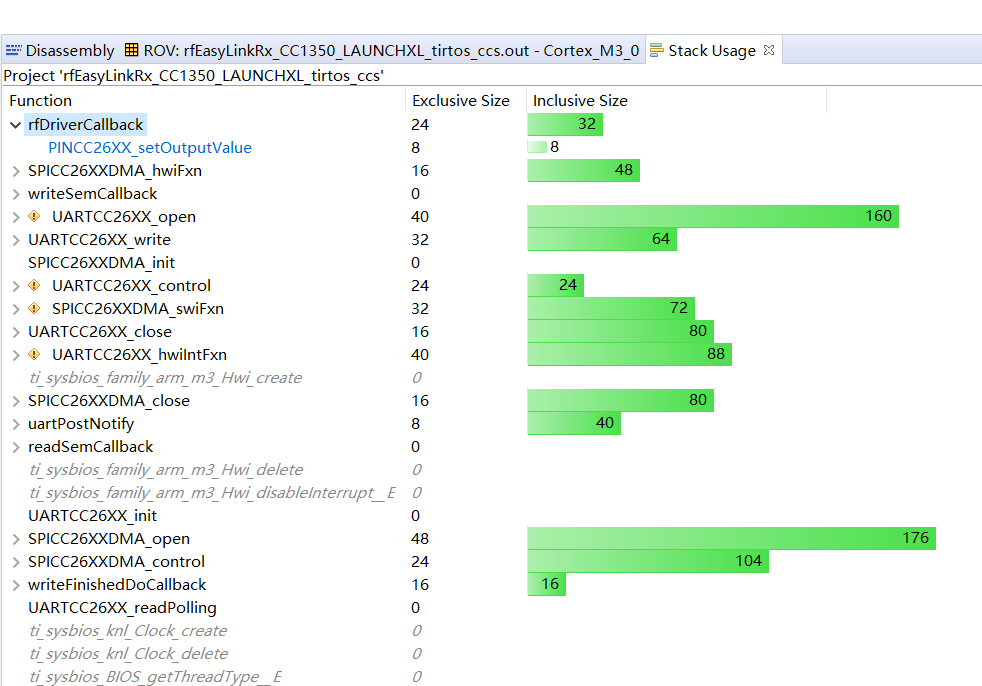Screen dimensions: 982x686
Task: Select the SPICC26XXDMA_control function name
Action: 116,562
